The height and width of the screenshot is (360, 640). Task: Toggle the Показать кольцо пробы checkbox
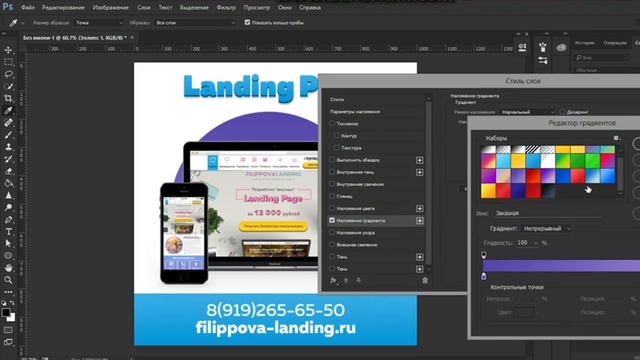click(x=247, y=22)
